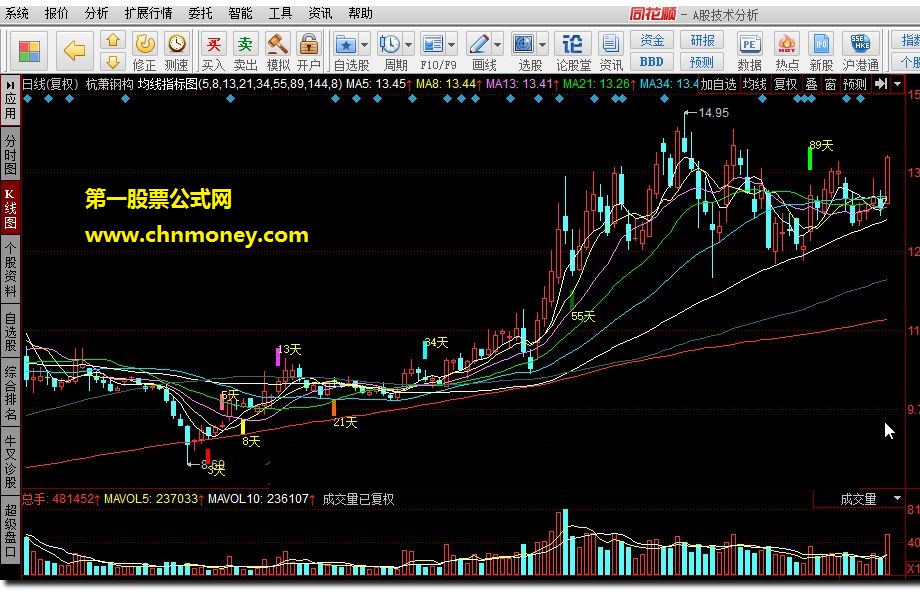Click the yellow down arrow button
Image resolution: width=920 pixels, height=591 pixels.
[113, 61]
